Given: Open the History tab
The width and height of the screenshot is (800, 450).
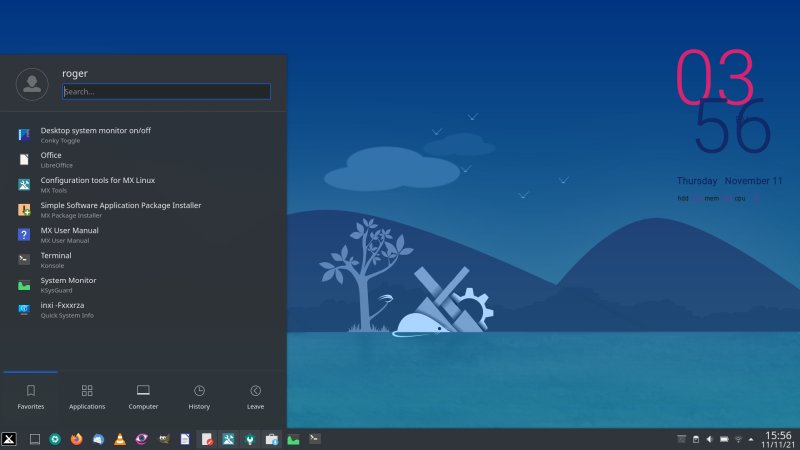Looking at the screenshot, I should pos(199,396).
